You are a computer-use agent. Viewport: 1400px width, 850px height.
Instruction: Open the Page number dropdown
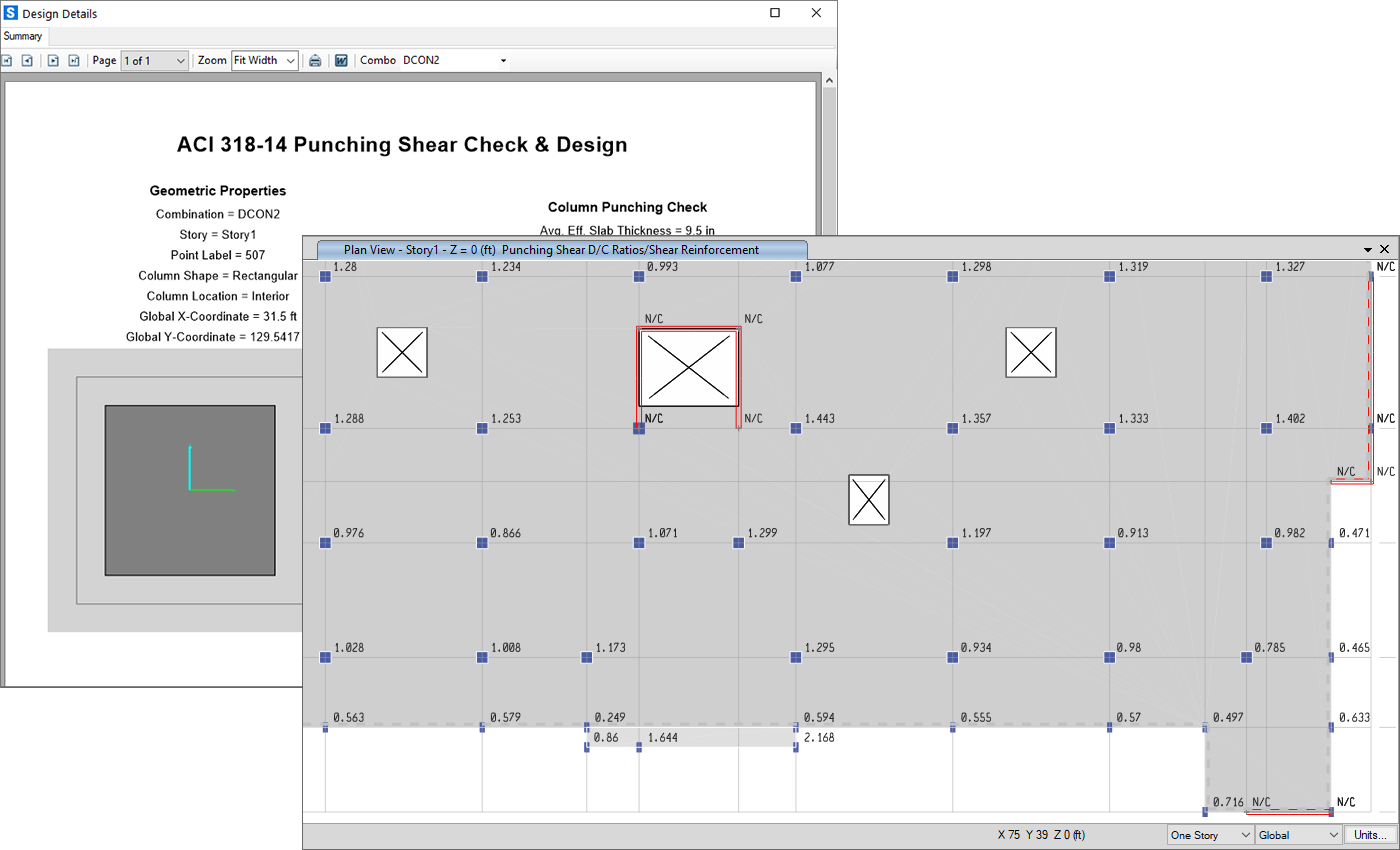pos(154,61)
